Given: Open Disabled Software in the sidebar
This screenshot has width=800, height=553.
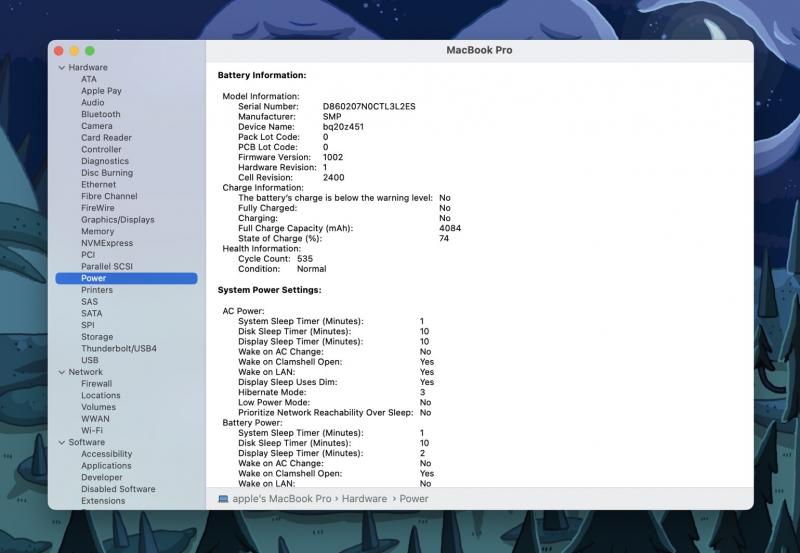Looking at the screenshot, I should 118,489.
